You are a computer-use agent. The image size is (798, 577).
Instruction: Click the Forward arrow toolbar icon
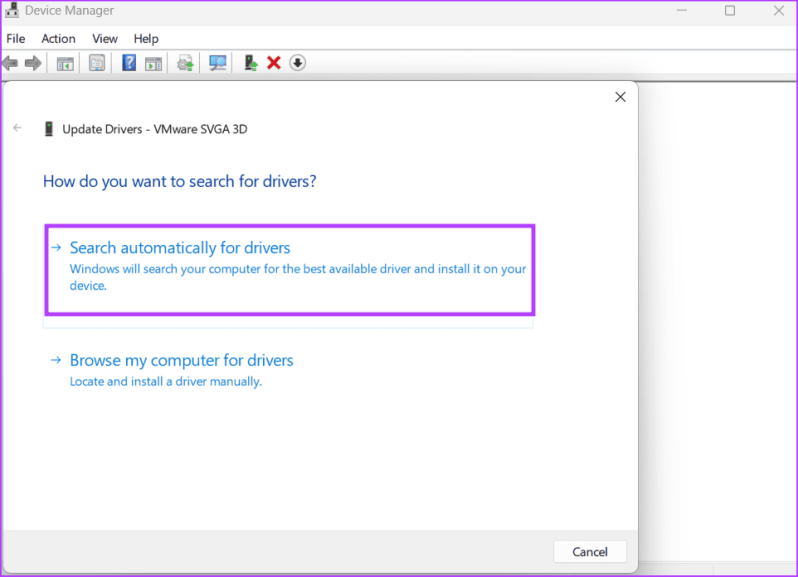(x=33, y=63)
